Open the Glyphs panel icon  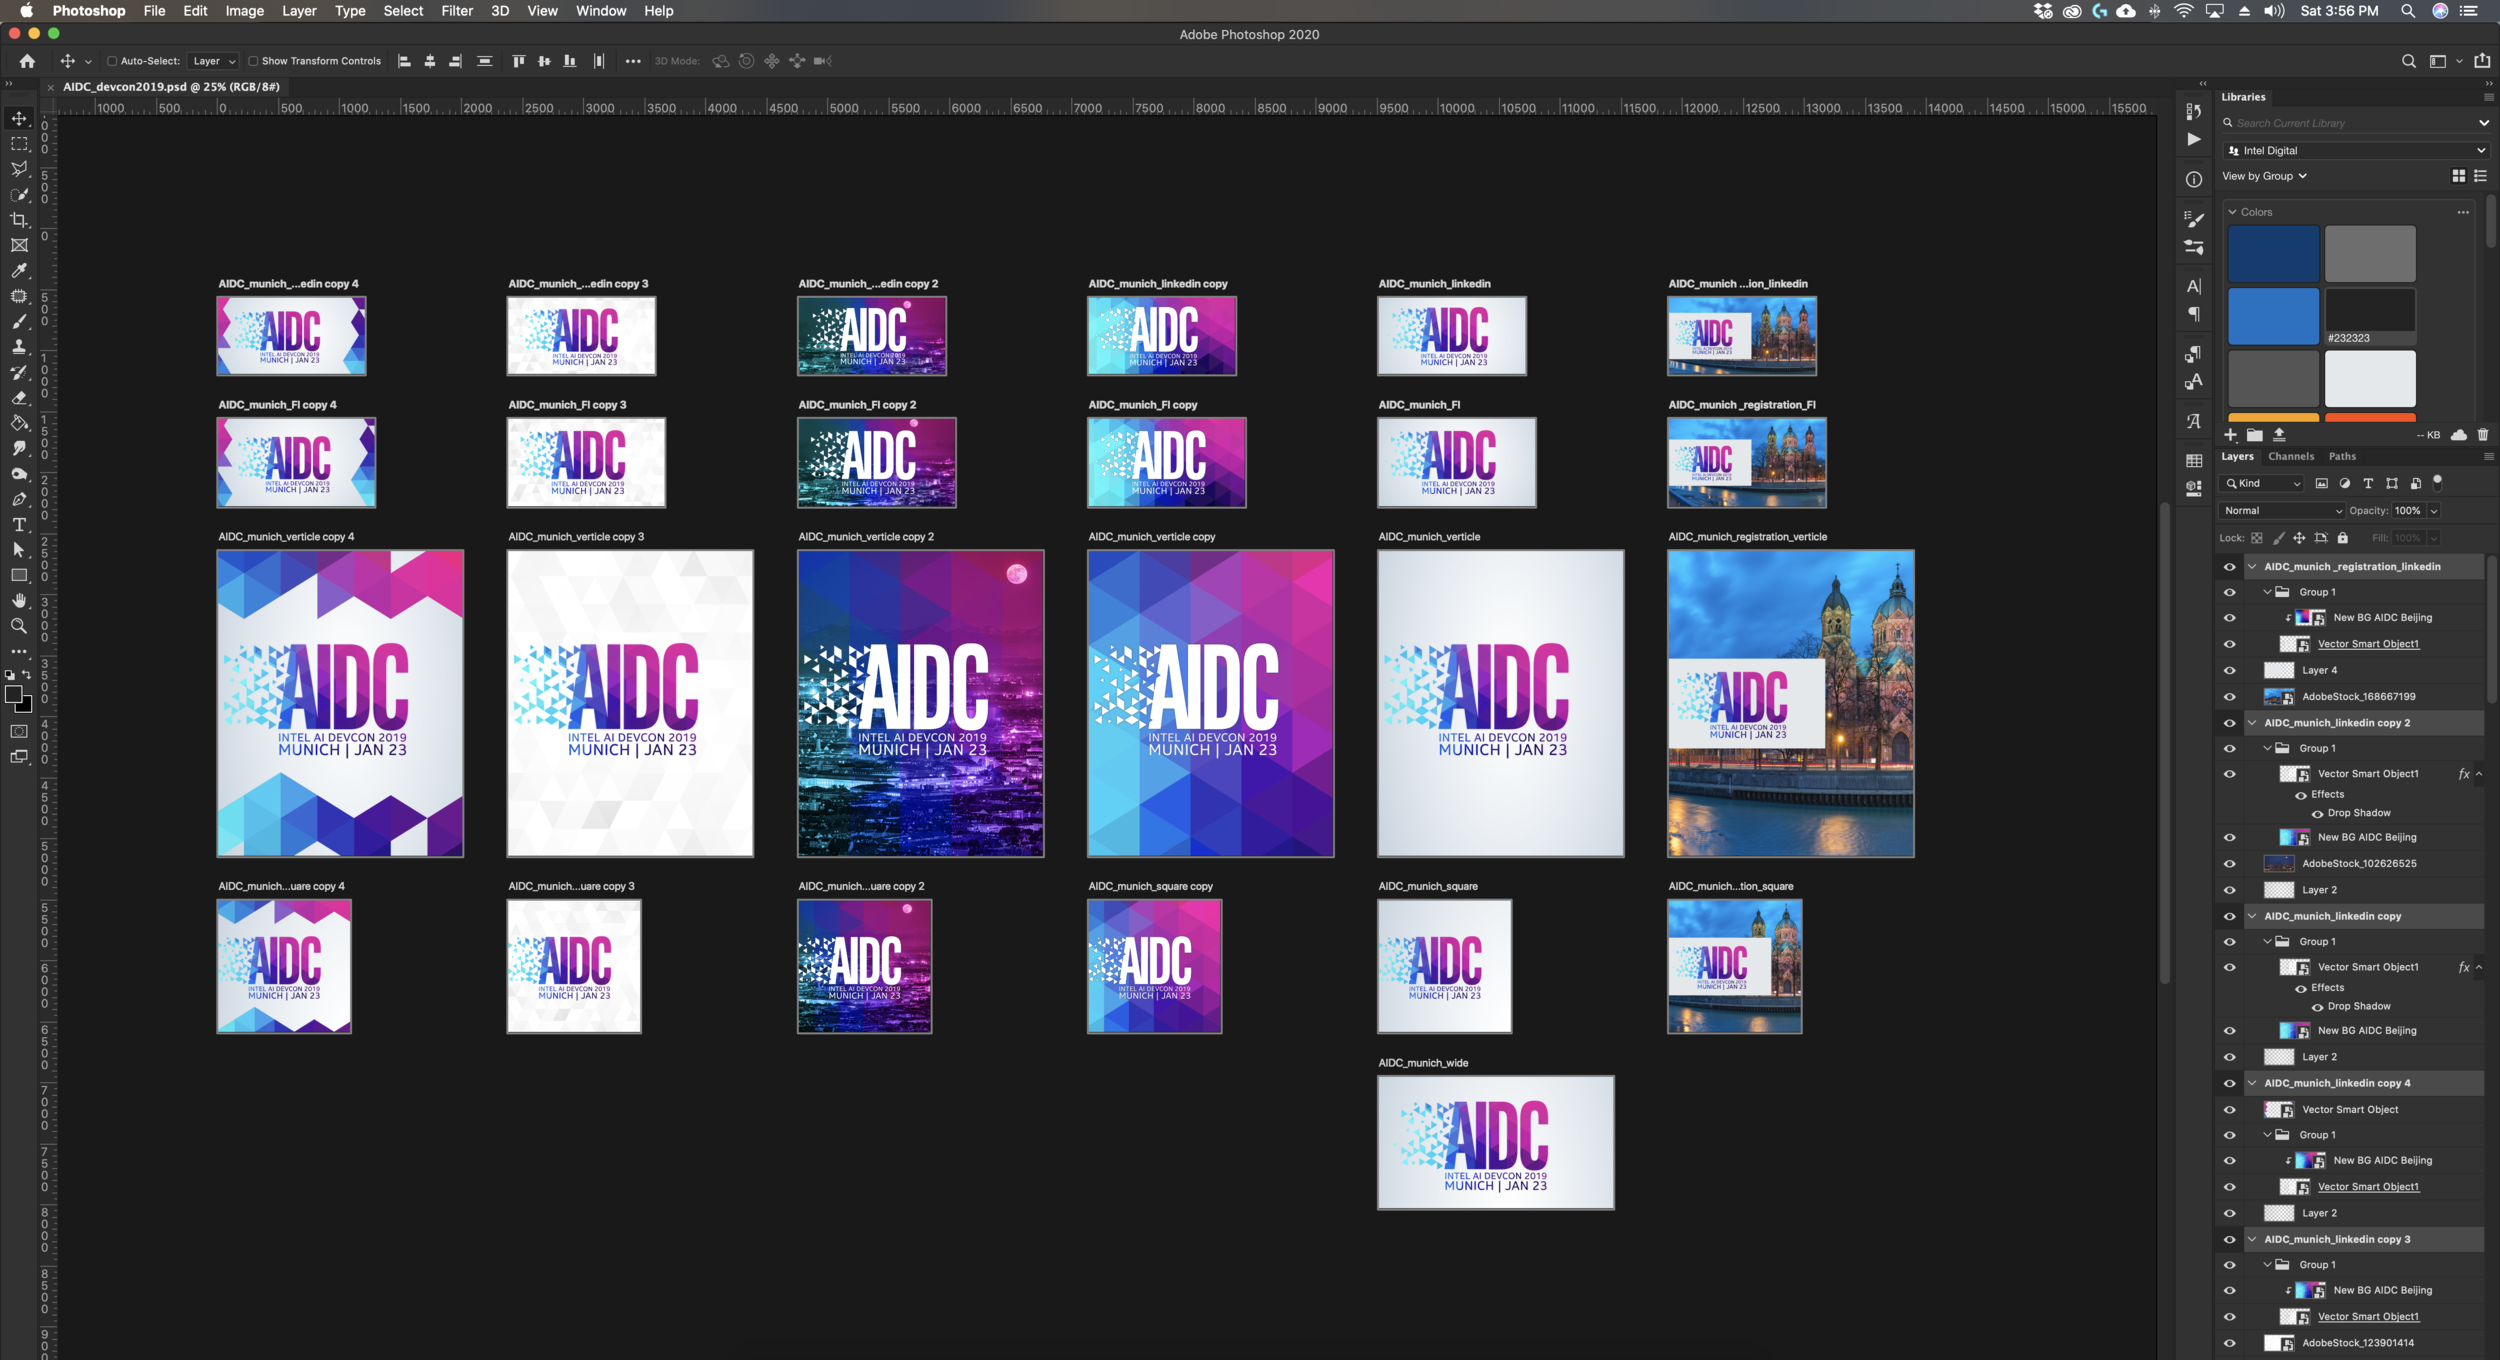[2193, 421]
